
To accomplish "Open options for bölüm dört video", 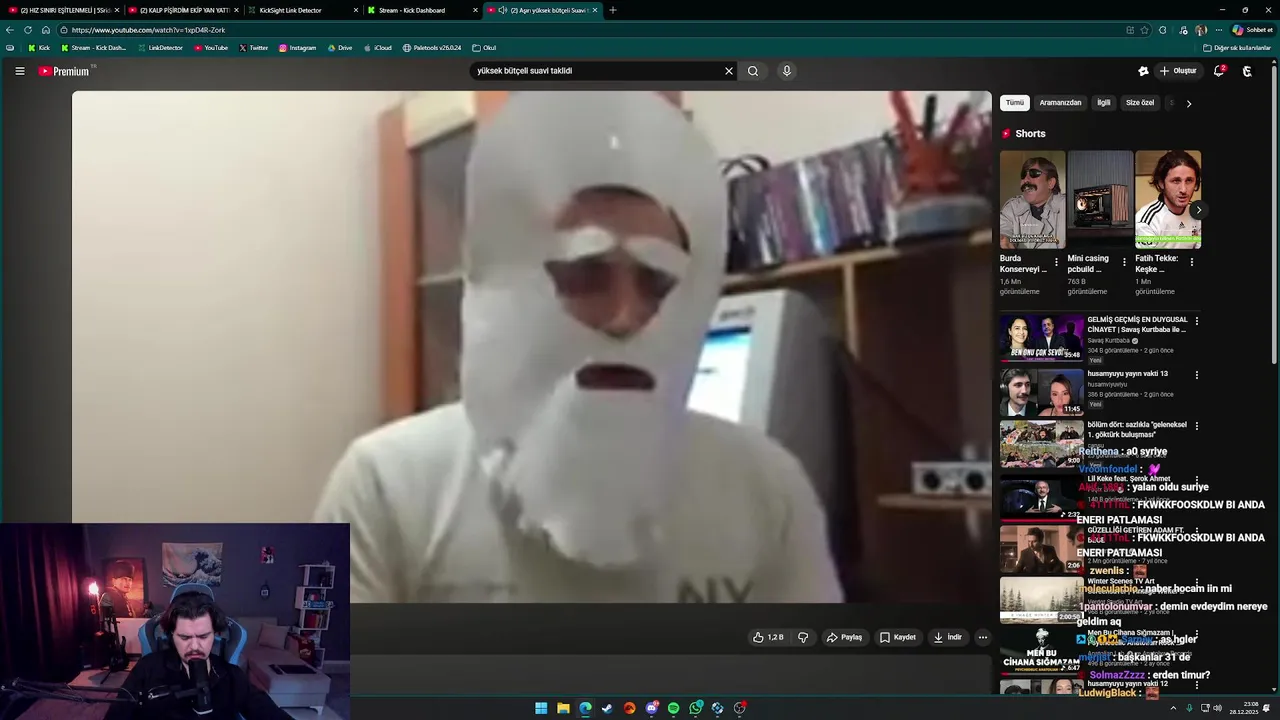I will click(x=1196, y=426).
